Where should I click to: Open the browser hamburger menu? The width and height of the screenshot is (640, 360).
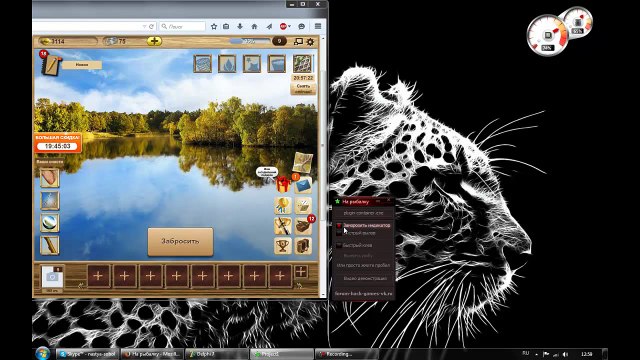coord(318,26)
